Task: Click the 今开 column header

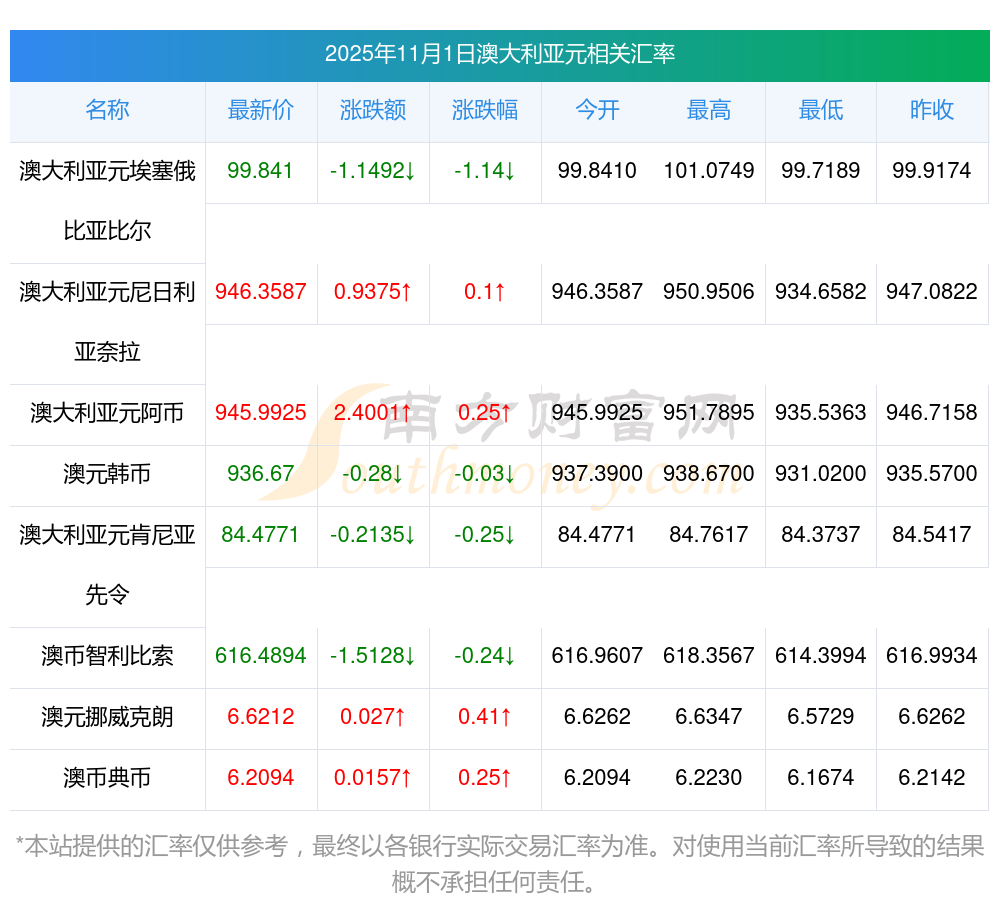Action: [x=597, y=110]
